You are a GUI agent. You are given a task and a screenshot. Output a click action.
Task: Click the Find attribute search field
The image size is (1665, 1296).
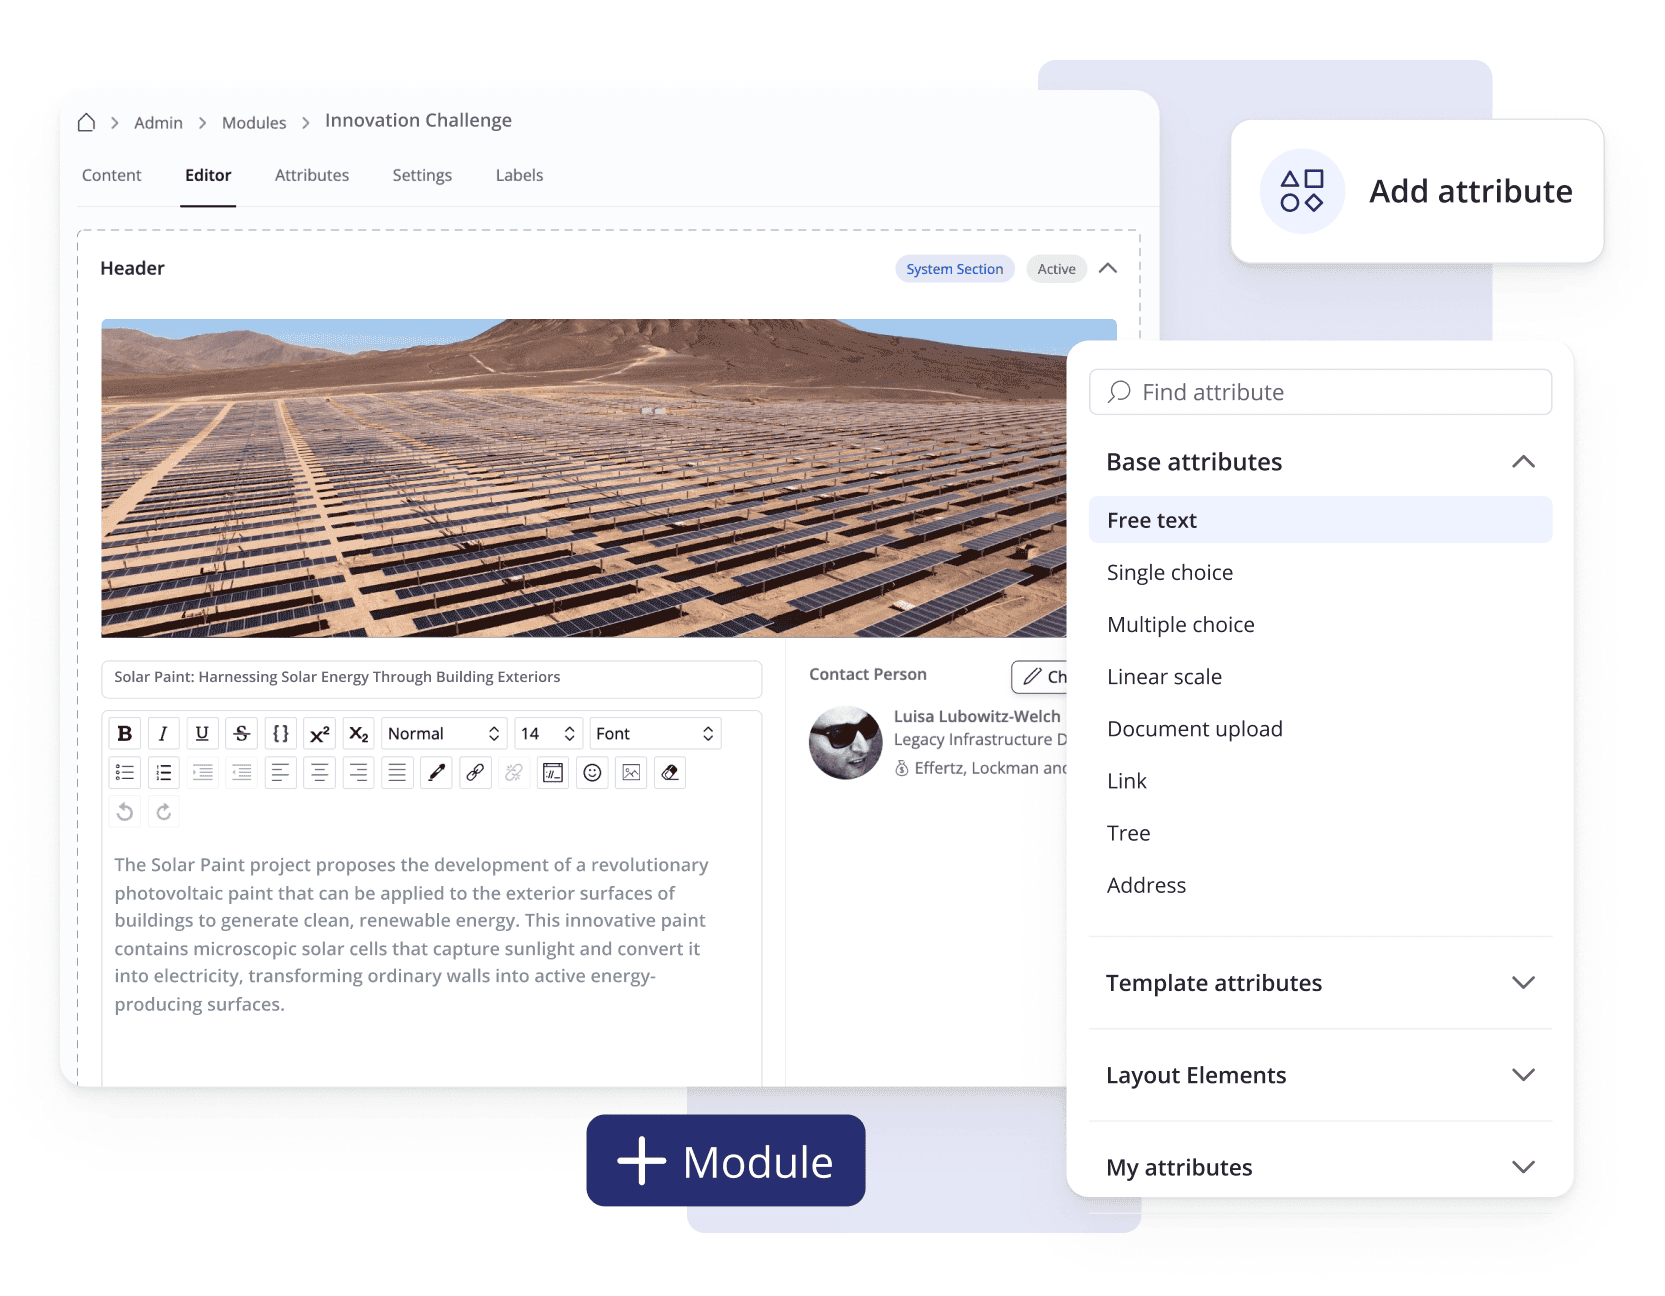[x=1320, y=392]
